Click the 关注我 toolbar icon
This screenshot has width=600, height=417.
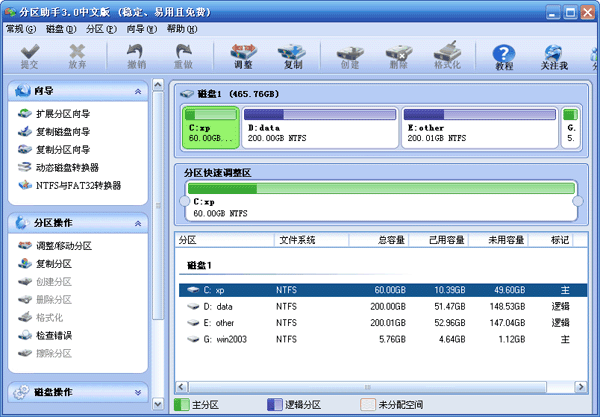coord(555,56)
